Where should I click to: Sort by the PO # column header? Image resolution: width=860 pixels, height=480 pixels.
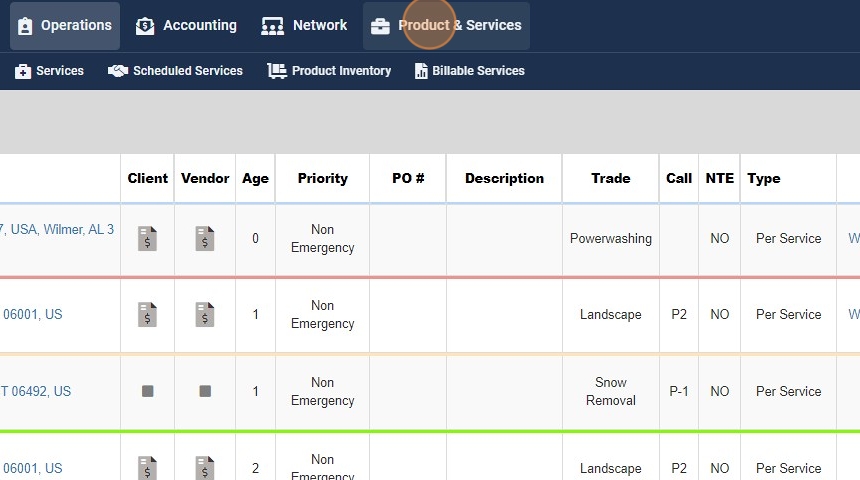pyautogui.click(x=408, y=178)
